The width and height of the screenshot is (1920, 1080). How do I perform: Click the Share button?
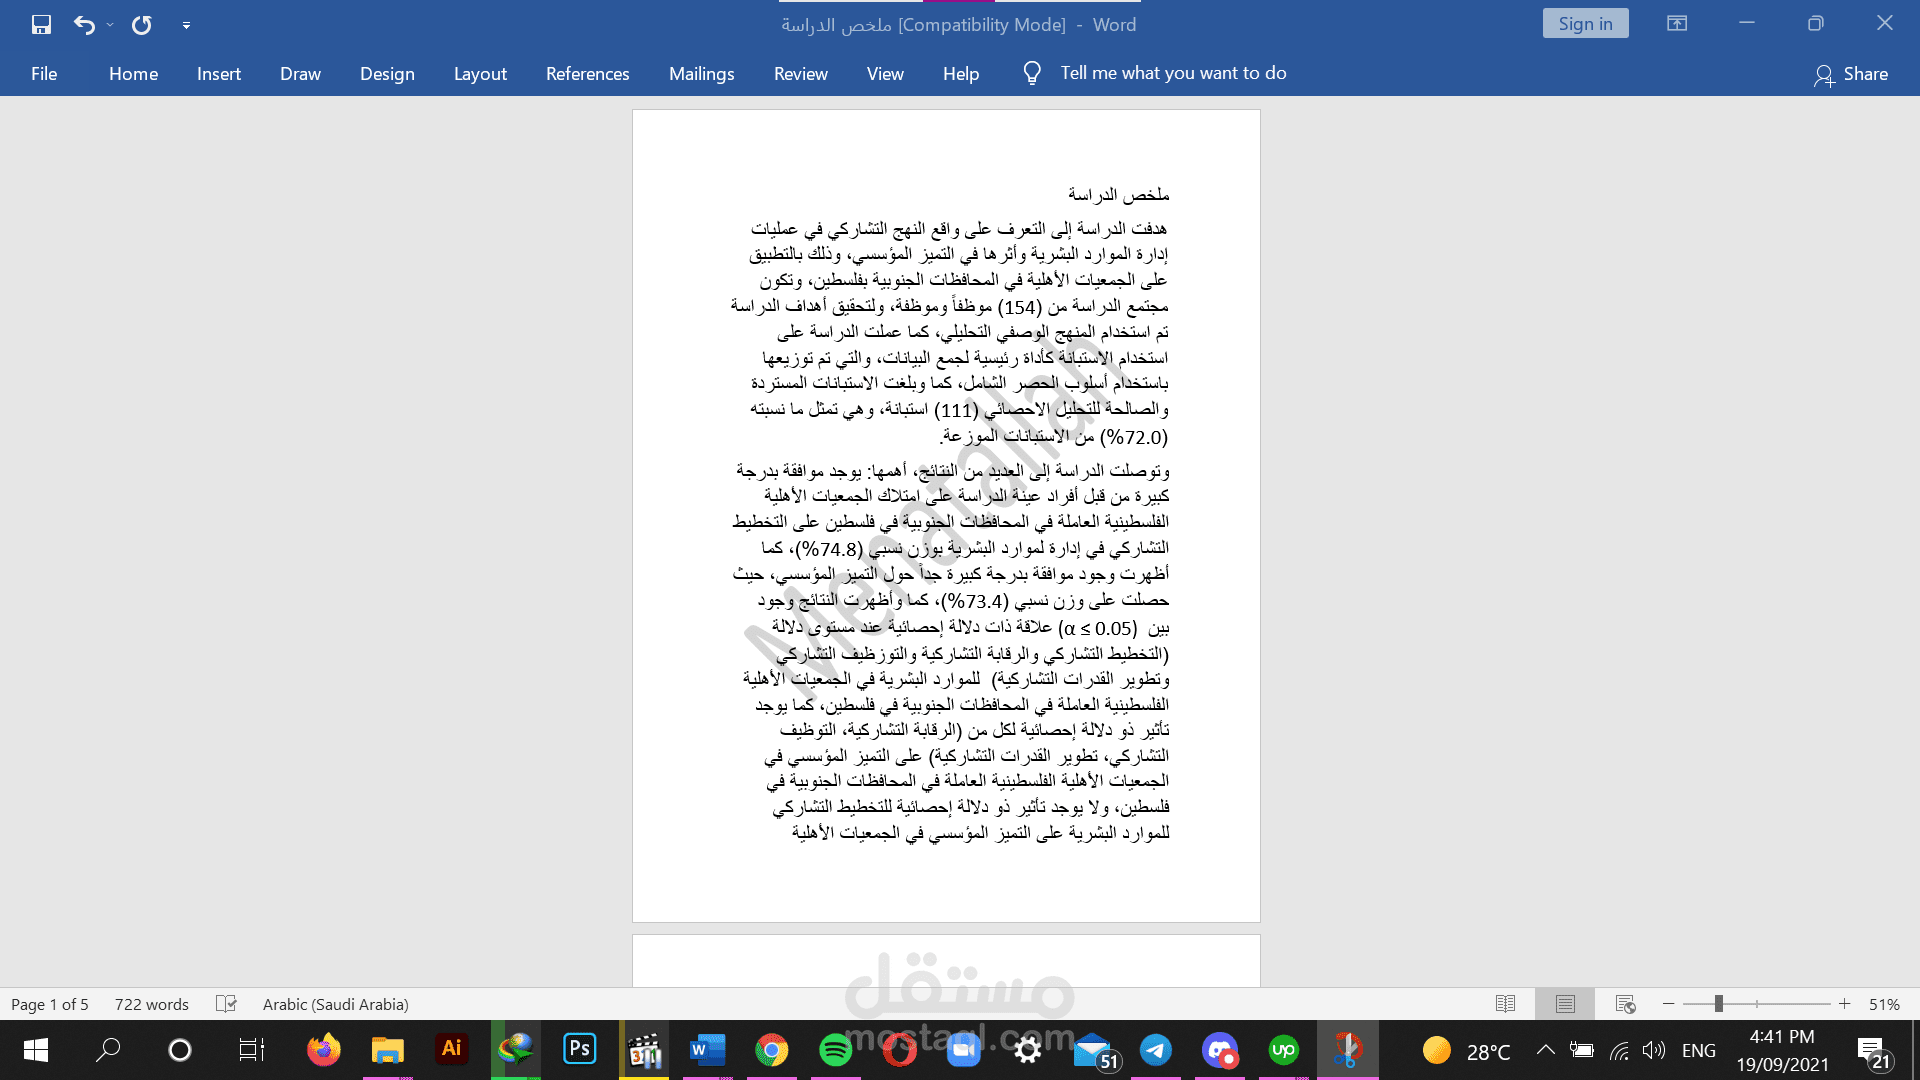(x=1851, y=74)
